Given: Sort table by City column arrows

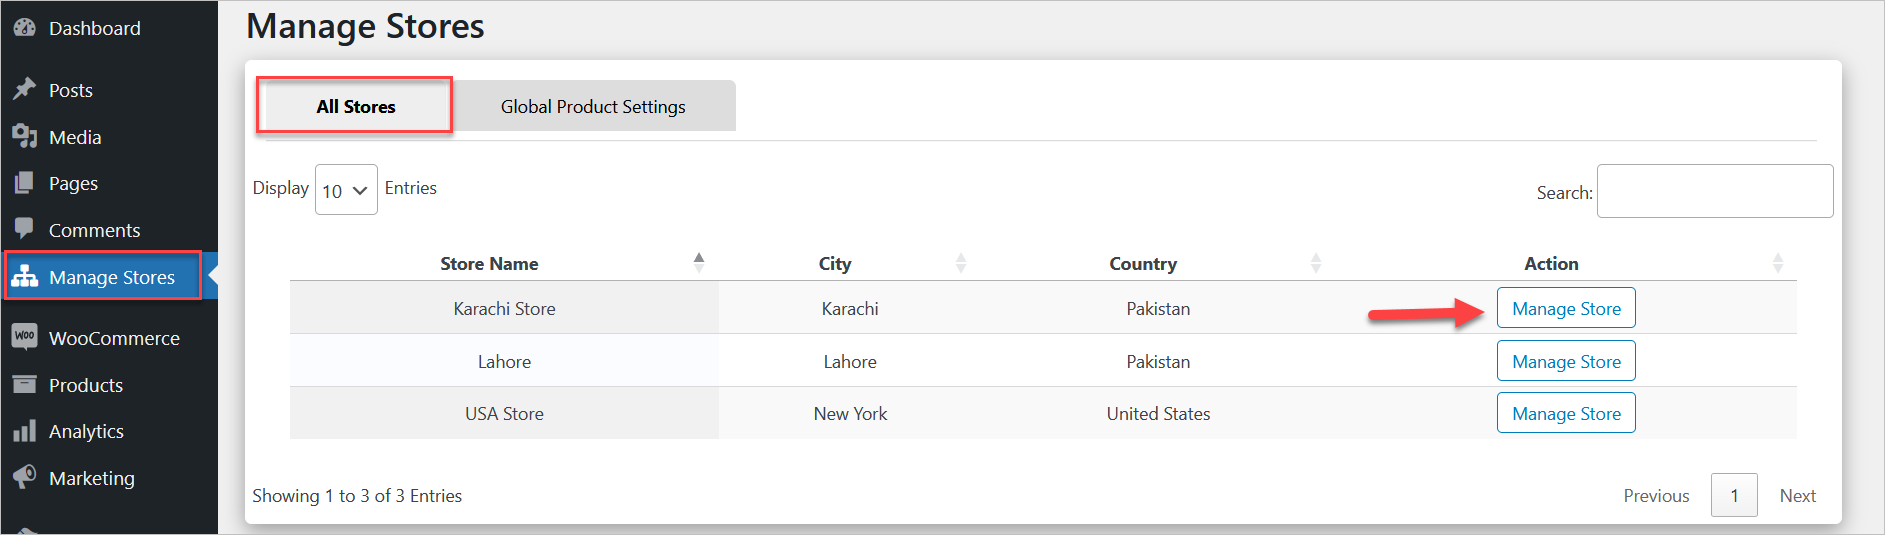Looking at the screenshot, I should (x=960, y=263).
